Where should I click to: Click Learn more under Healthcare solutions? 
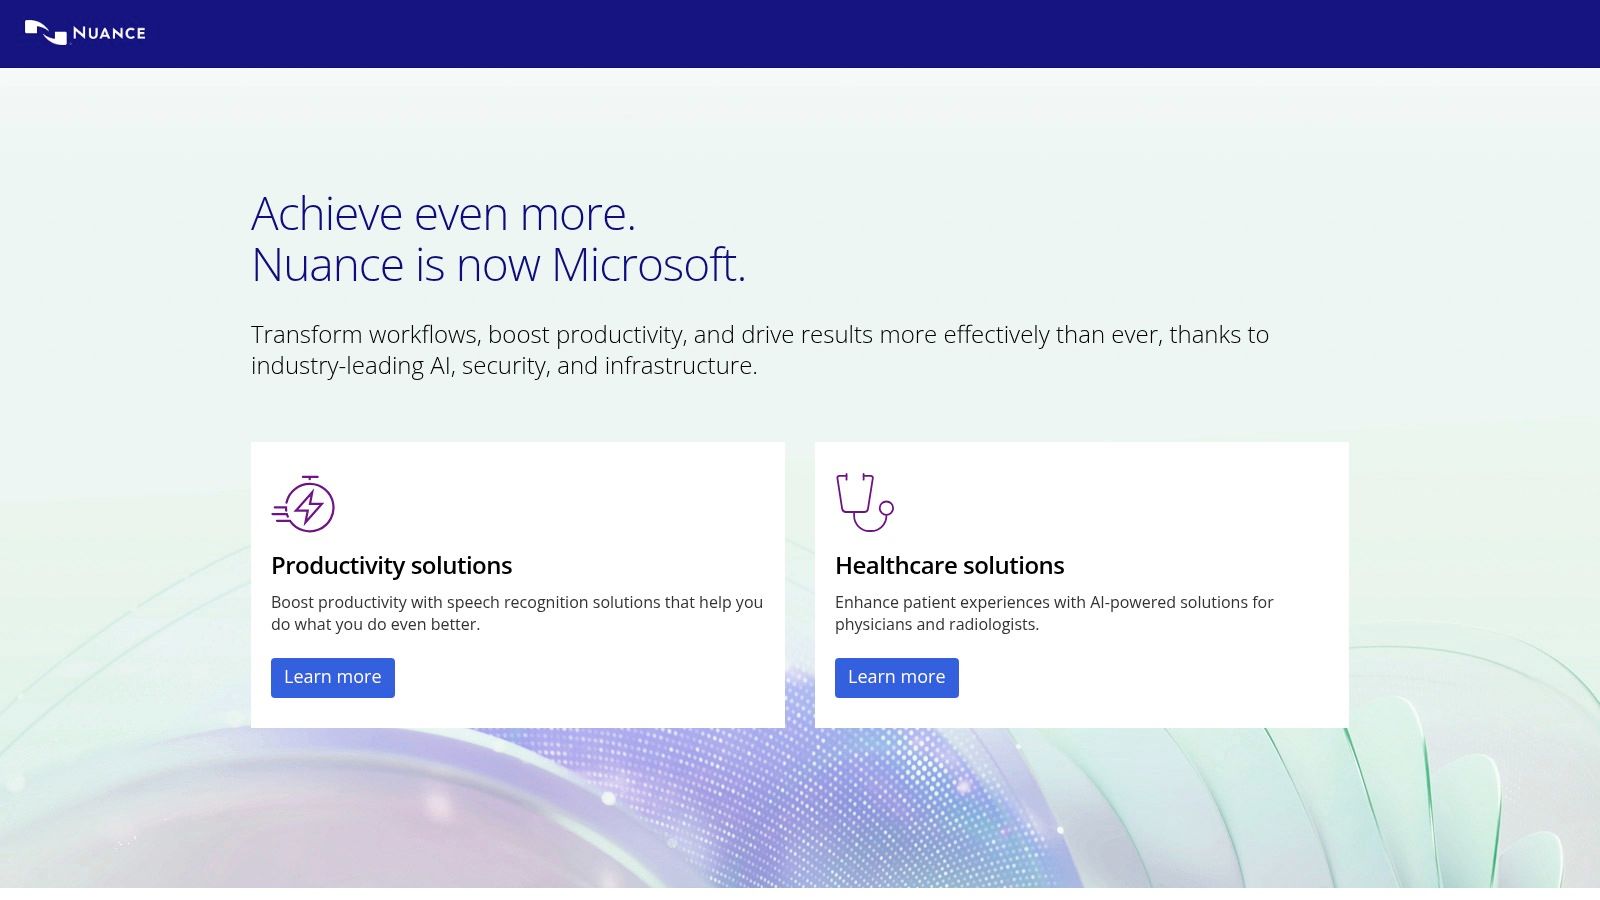pyautogui.click(x=896, y=677)
